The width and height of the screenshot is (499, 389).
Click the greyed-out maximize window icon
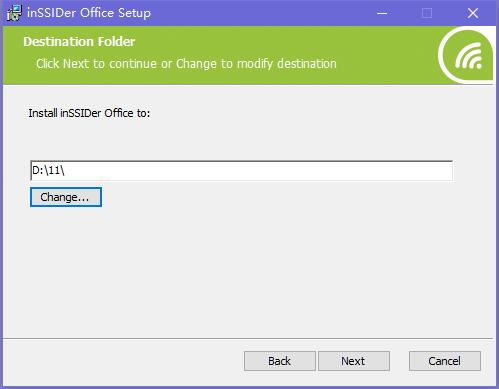point(427,13)
